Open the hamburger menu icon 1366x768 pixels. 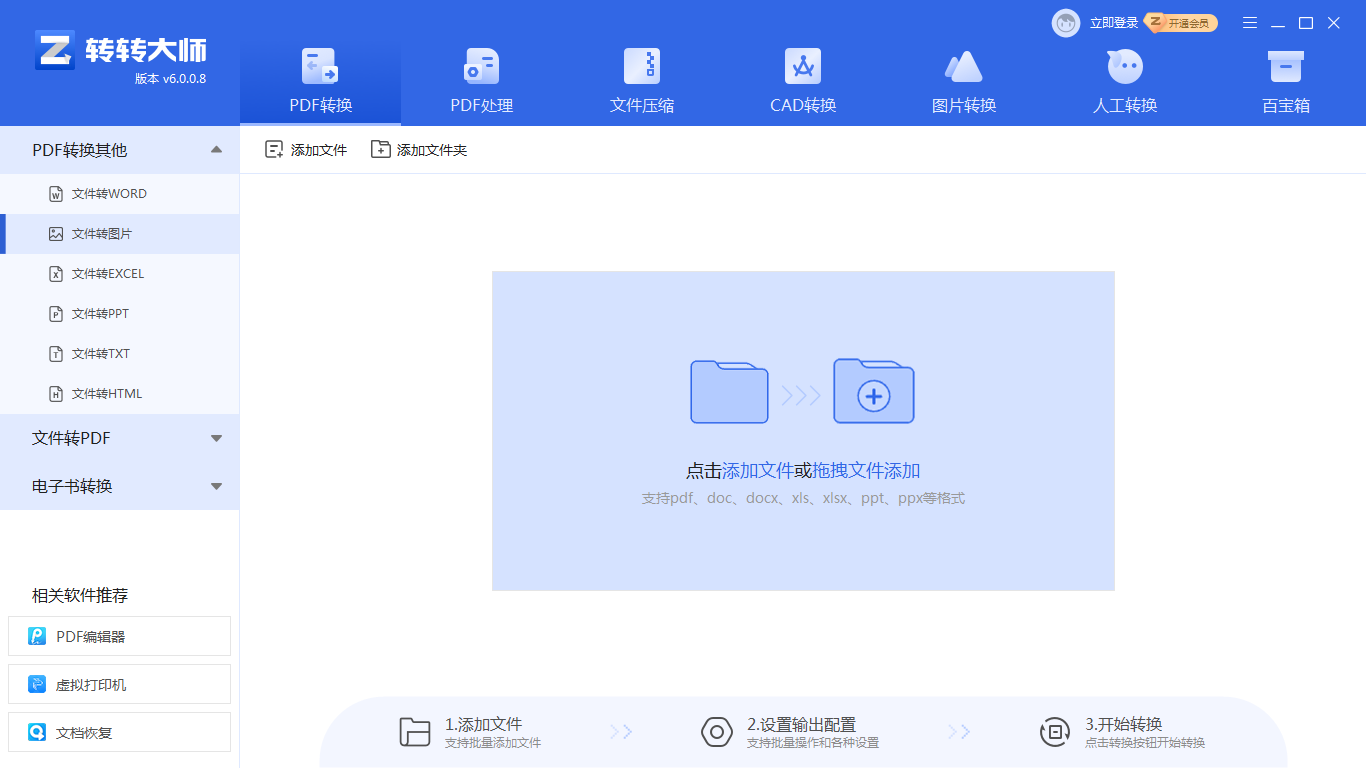click(1250, 23)
